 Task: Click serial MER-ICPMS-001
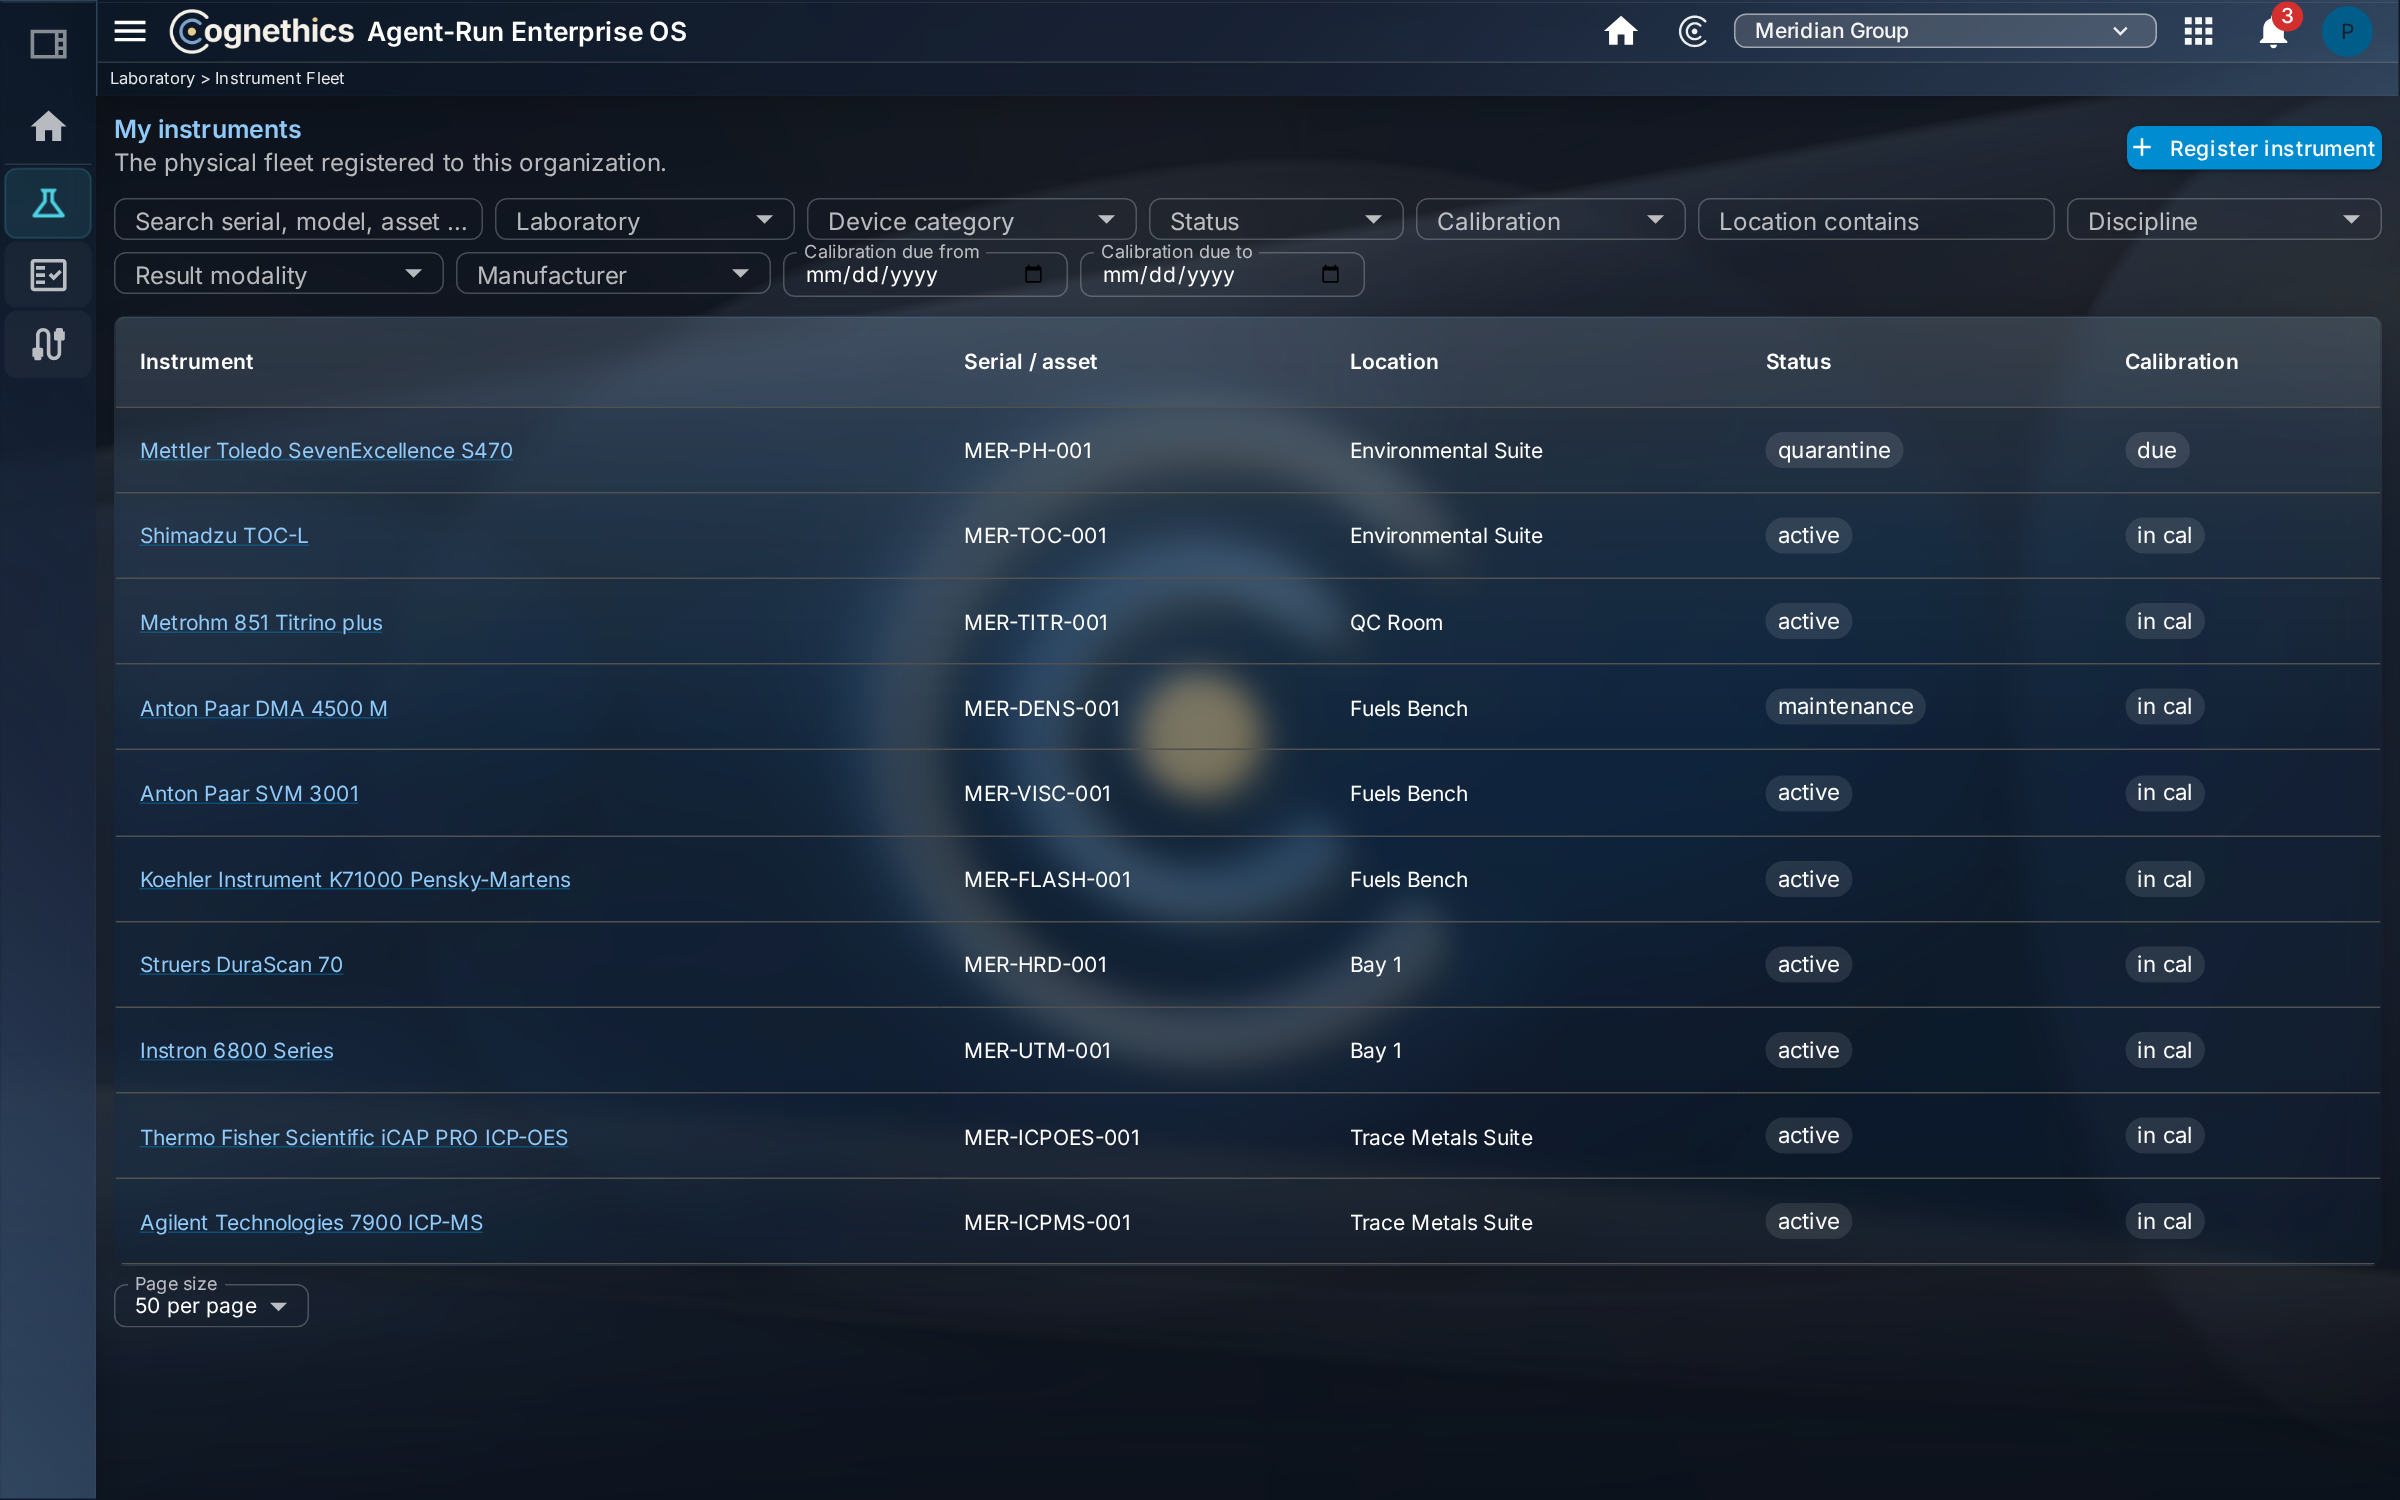(x=1047, y=1222)
